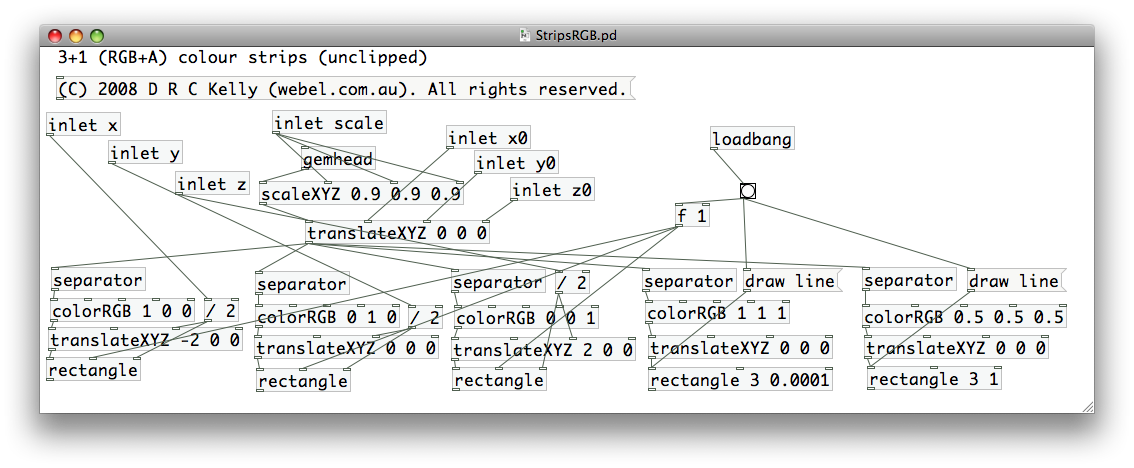Click the green zoom window button

96,35
